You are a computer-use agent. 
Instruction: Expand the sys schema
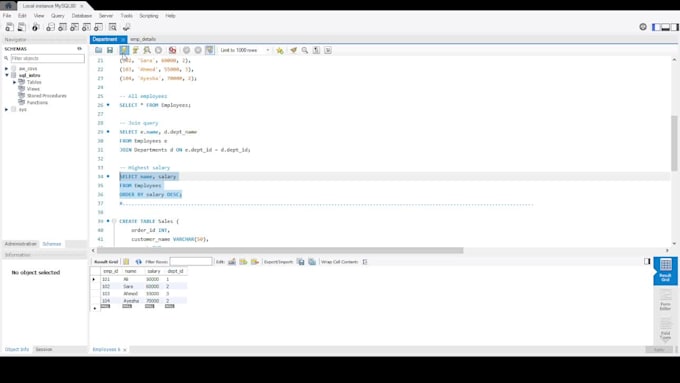tap(7, 110)
